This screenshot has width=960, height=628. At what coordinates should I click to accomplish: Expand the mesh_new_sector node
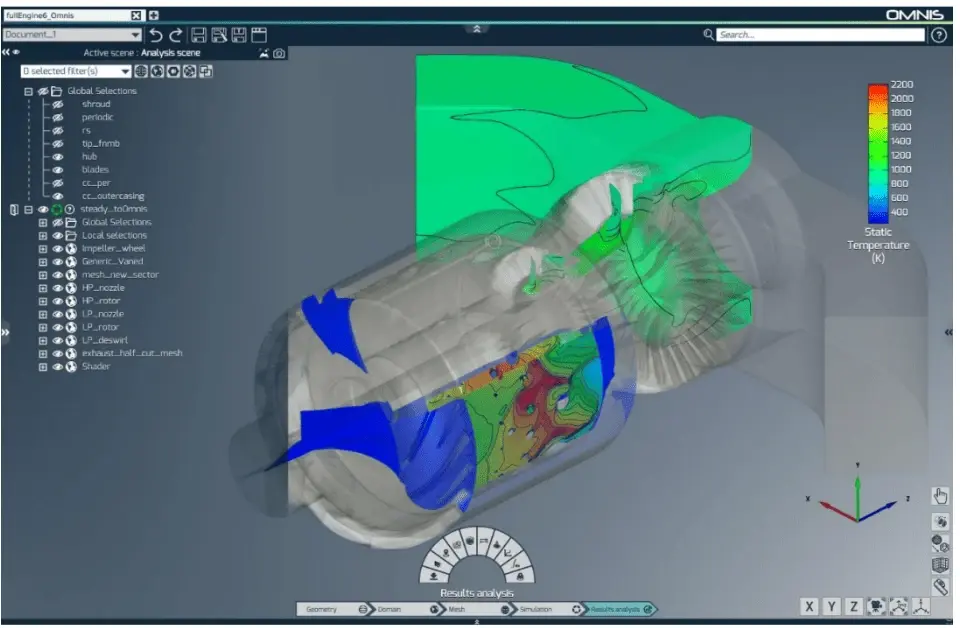[x=42, y=275]
